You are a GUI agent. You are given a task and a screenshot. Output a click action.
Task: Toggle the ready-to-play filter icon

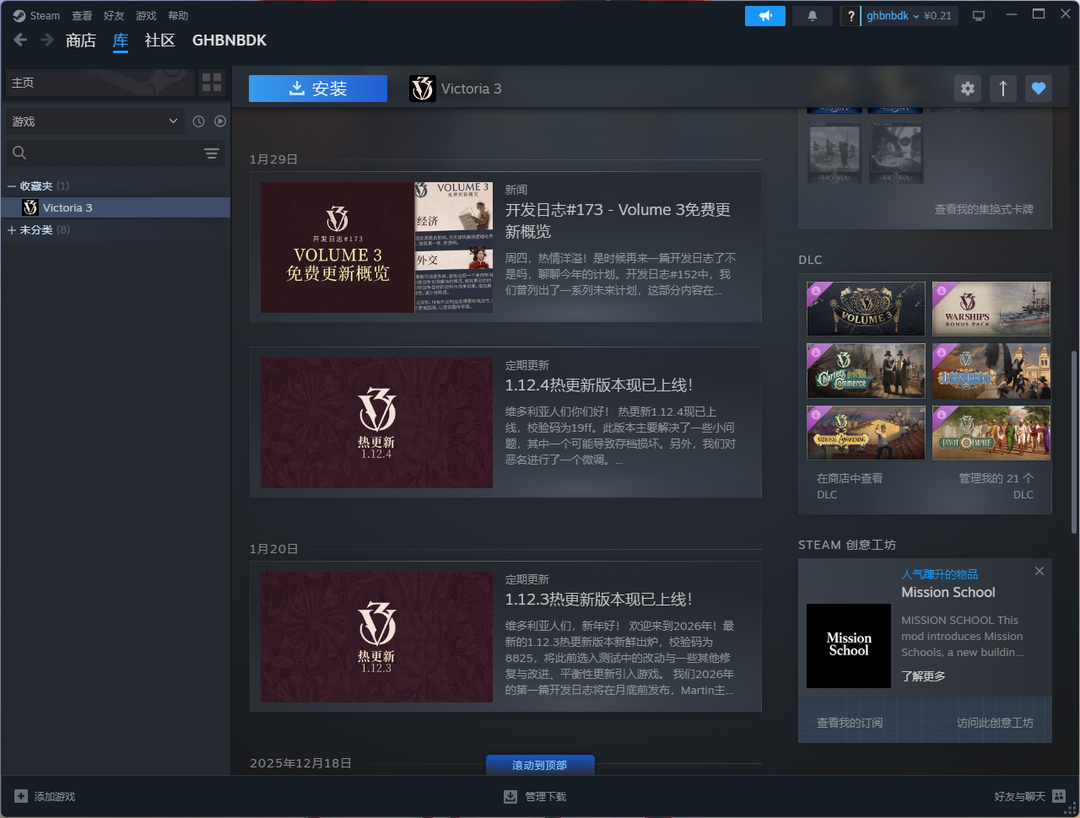(x=220, y=121)
